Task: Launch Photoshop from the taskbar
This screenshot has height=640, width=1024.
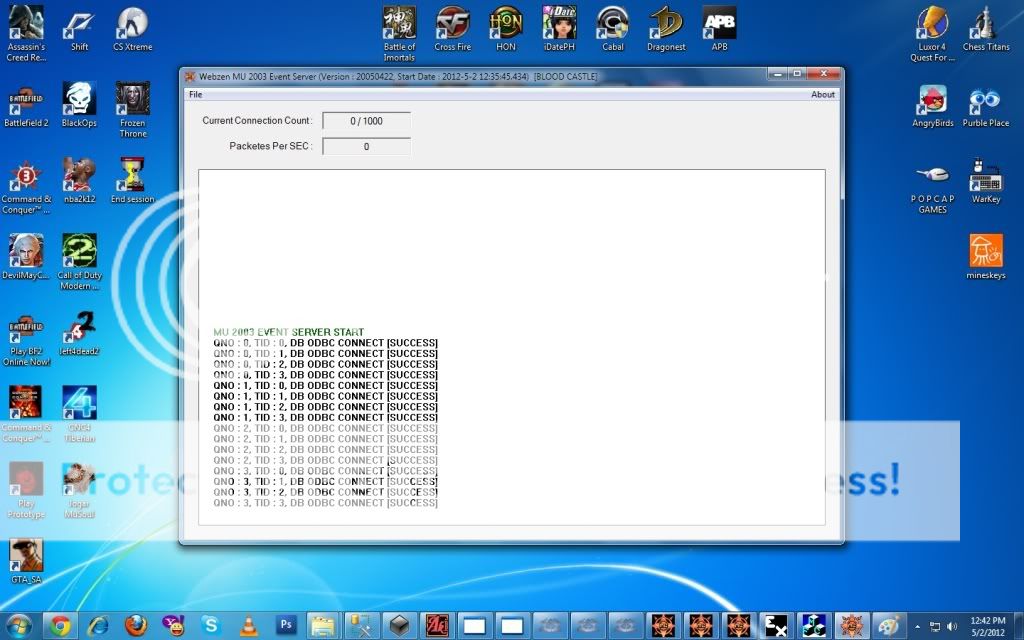Action: 287,625
